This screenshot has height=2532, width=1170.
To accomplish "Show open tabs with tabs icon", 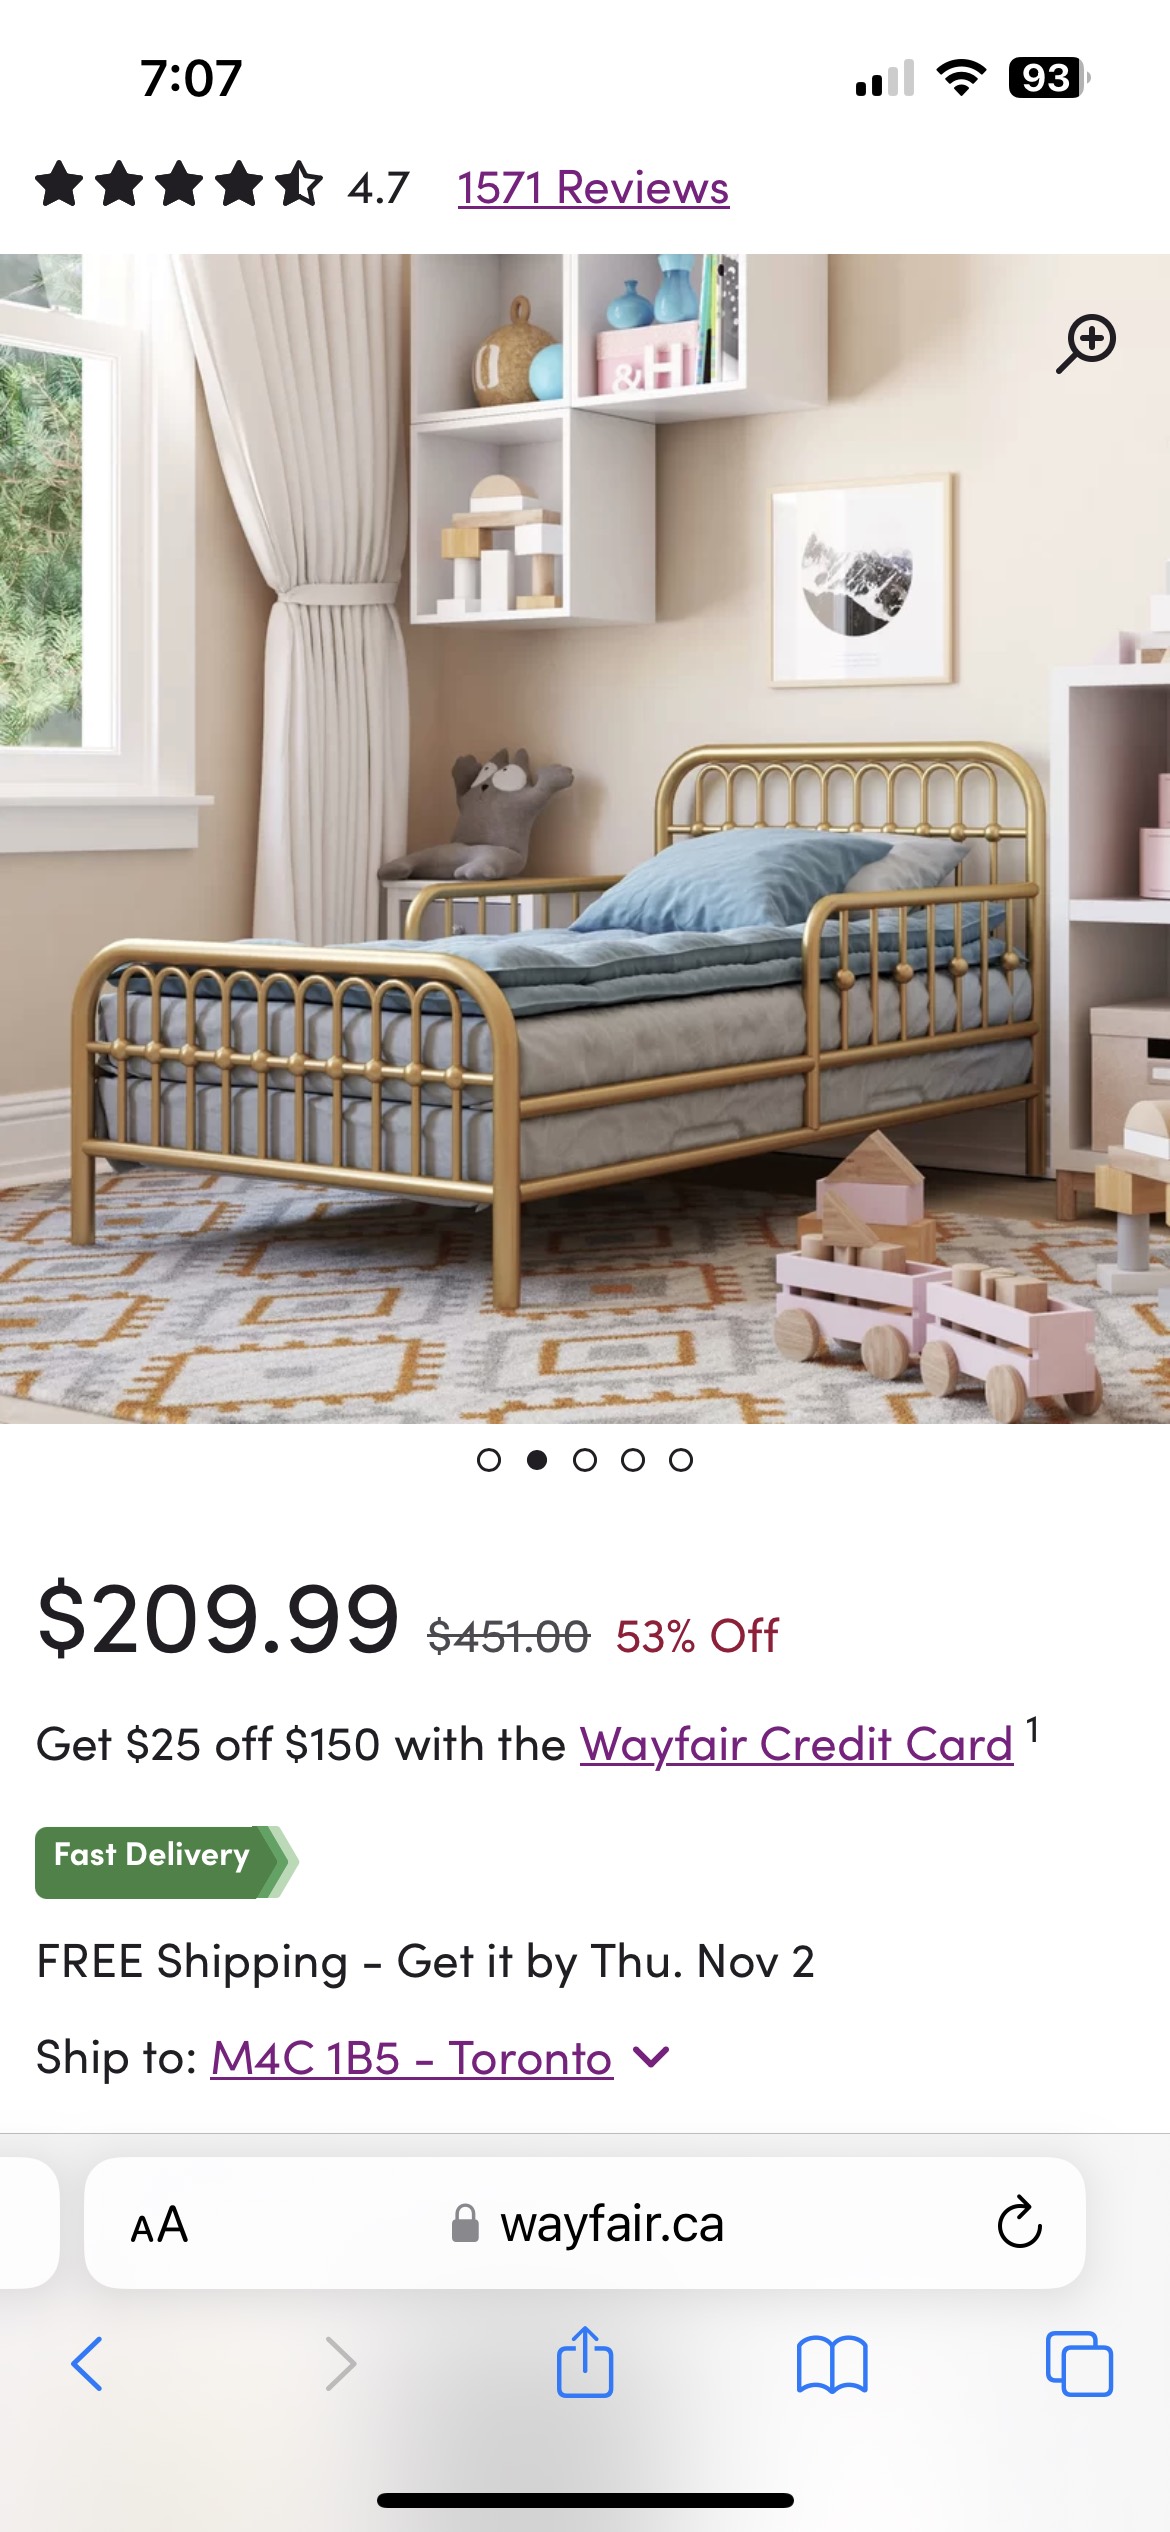I will point(1079,2364).
